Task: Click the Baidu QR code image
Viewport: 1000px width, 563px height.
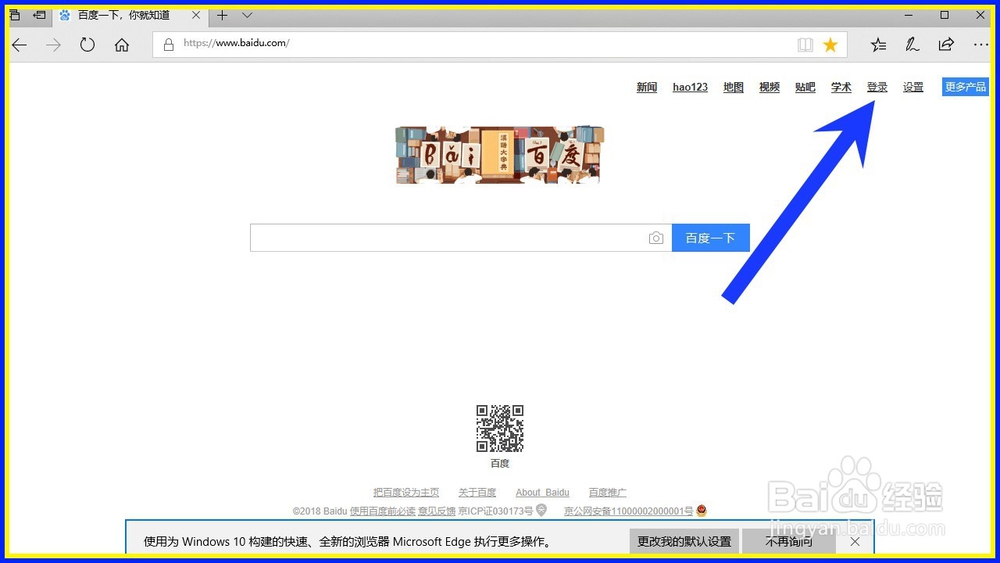Action: tap(500, 428)
